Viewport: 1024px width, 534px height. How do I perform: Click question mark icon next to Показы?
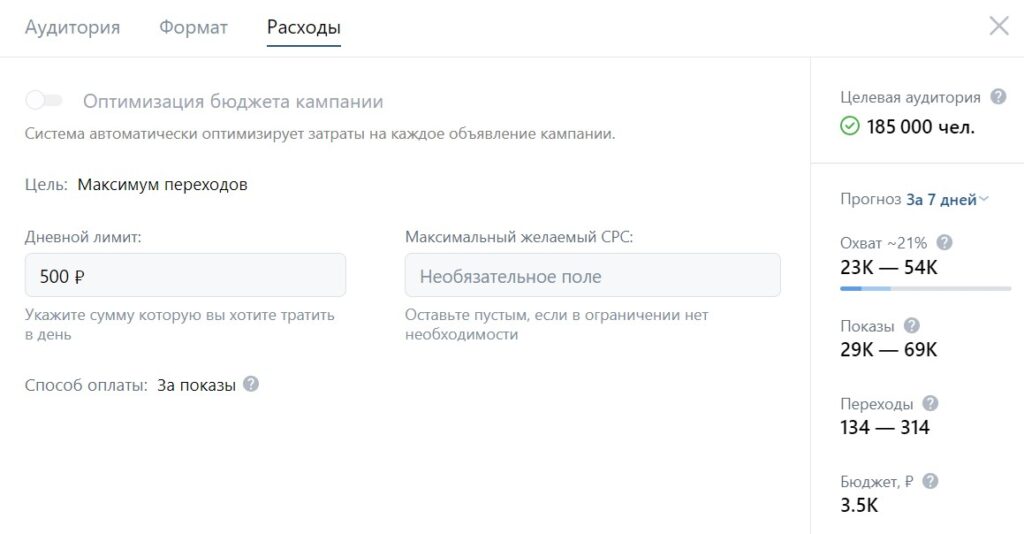click(x=911, y=326)
